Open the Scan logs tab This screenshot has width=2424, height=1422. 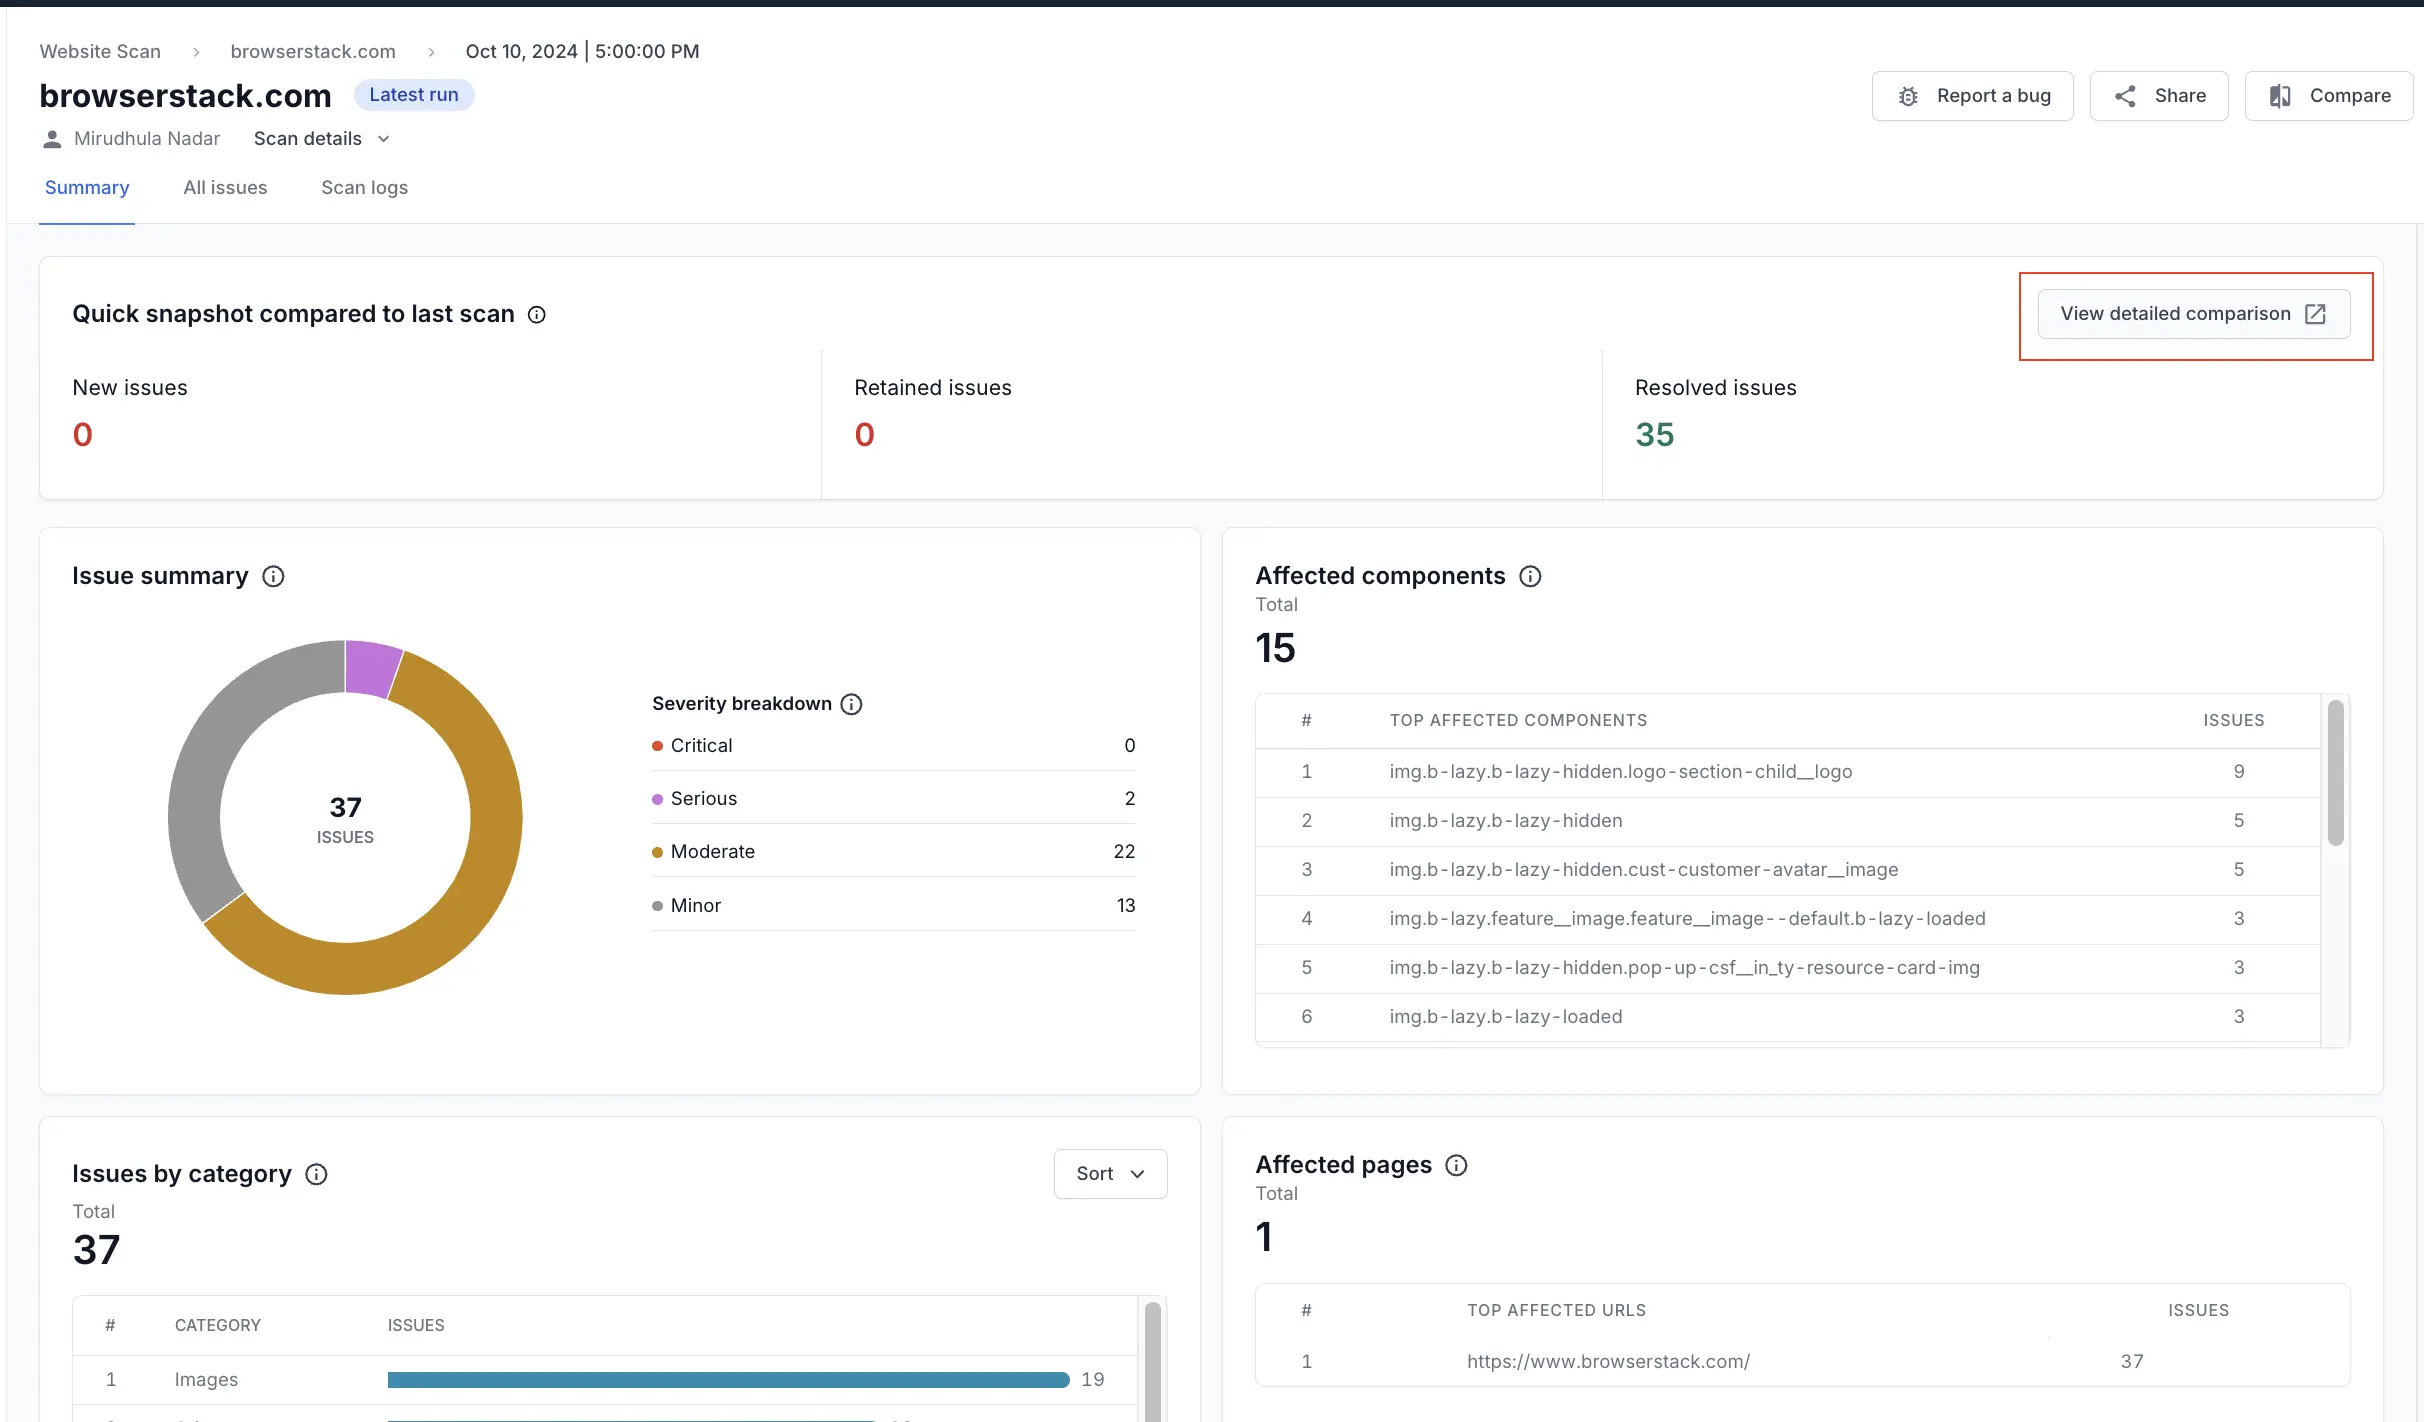364,188
